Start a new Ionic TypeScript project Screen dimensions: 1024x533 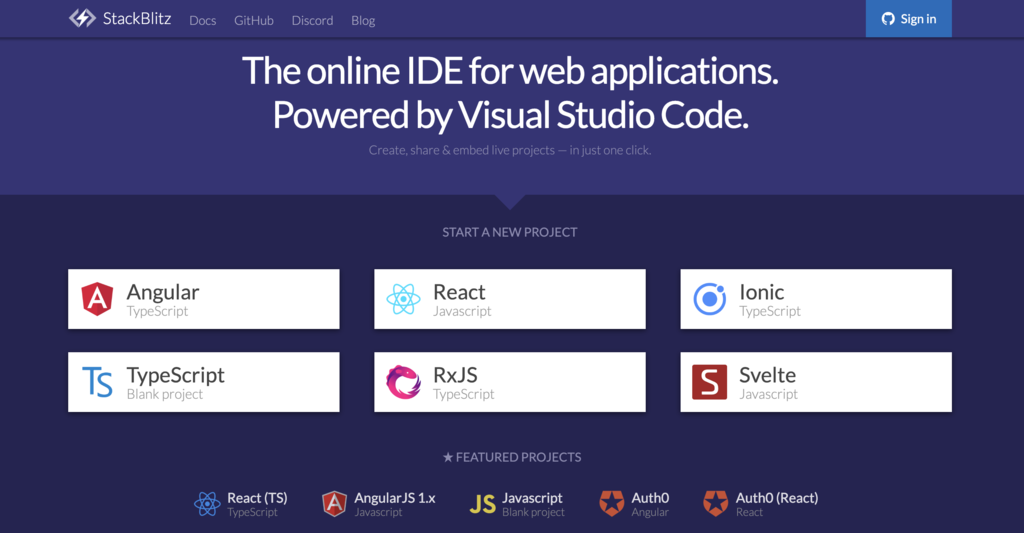[816, 299]
